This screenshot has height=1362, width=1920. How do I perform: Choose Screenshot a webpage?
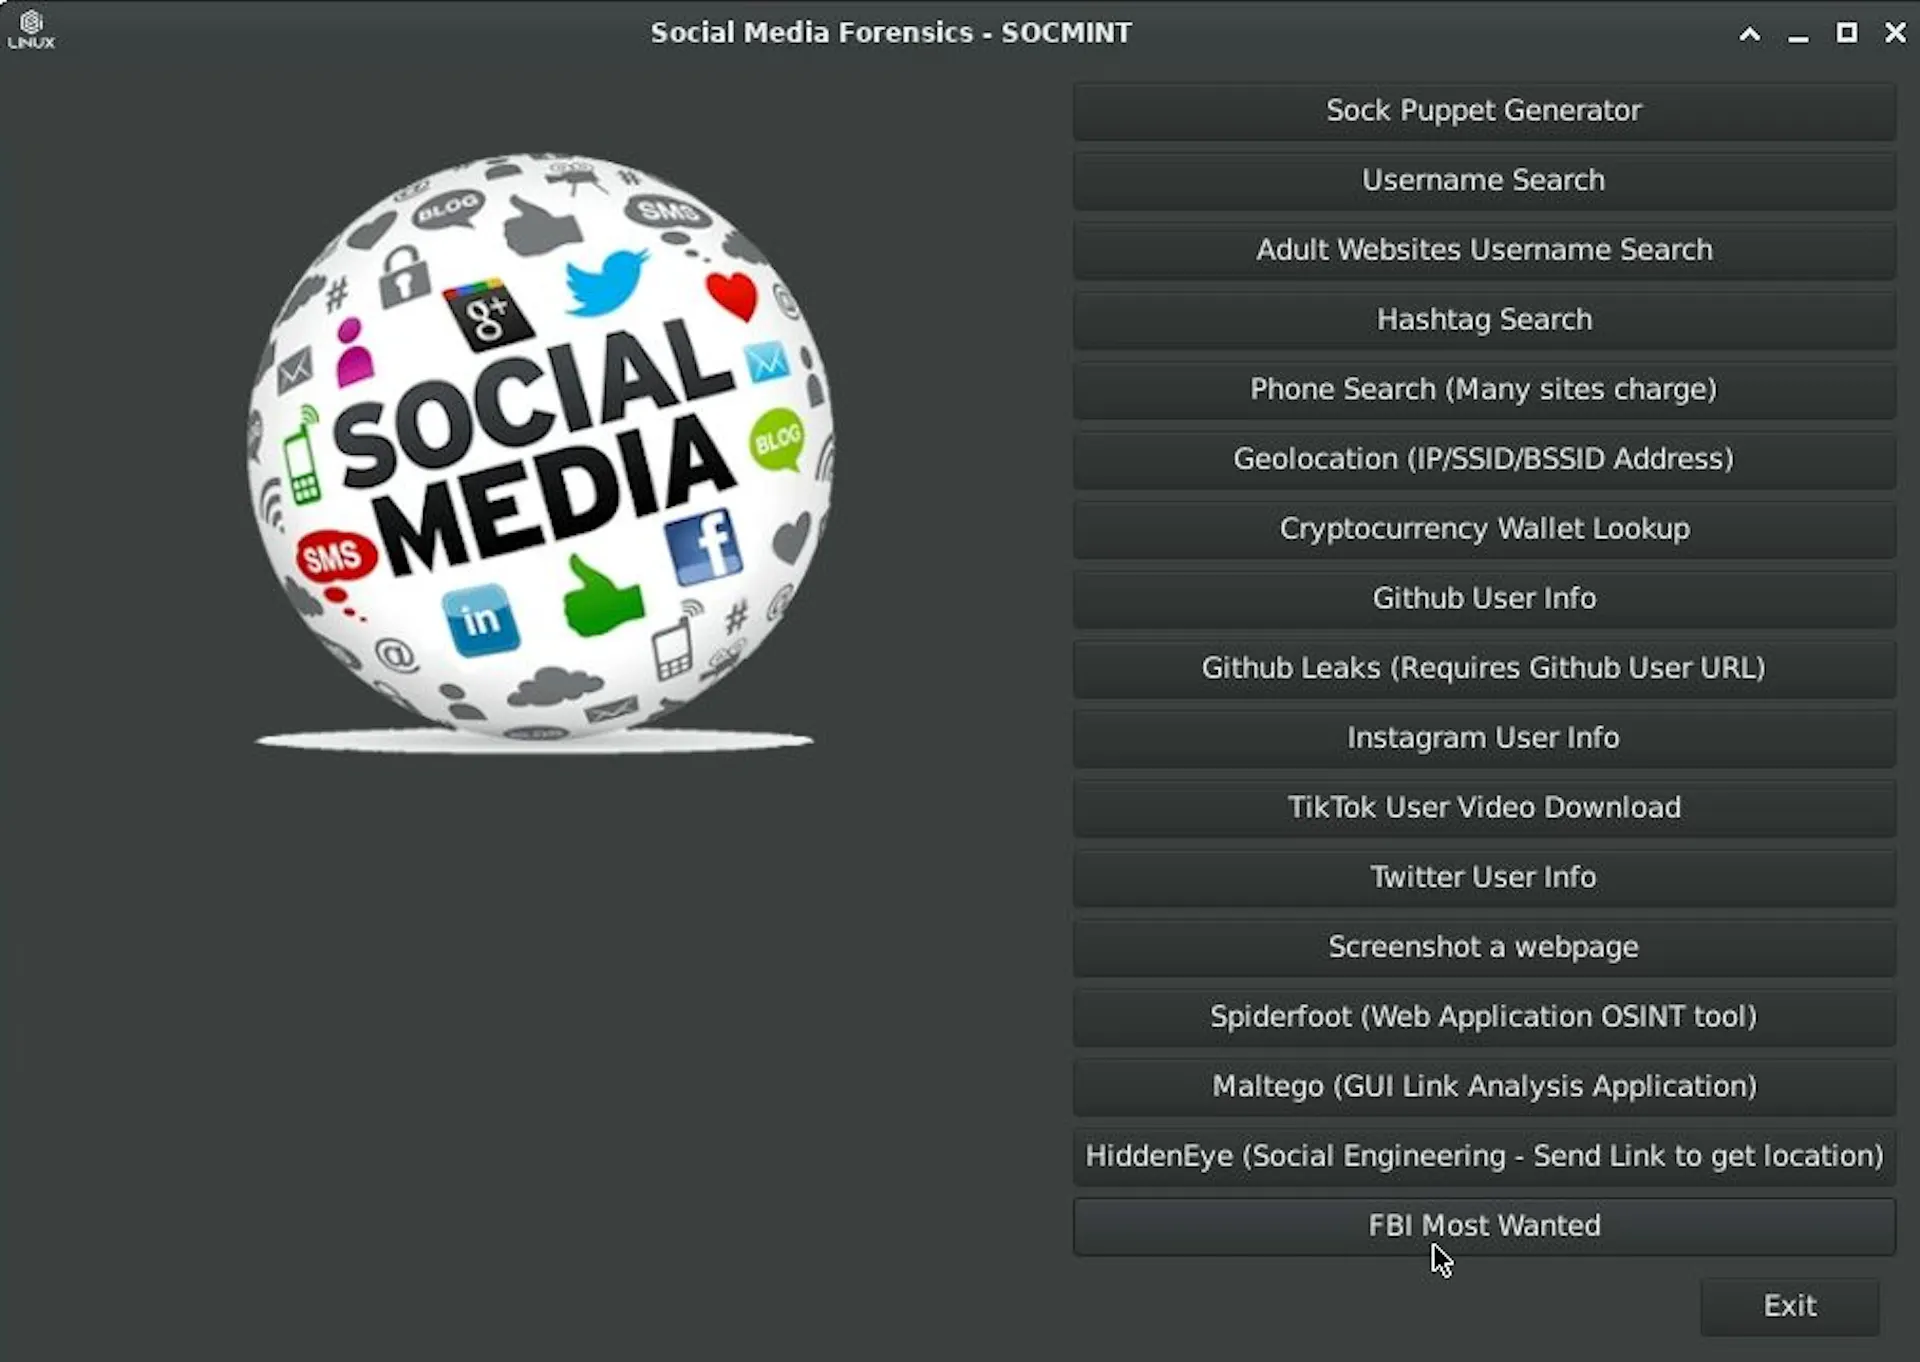(1484, 947)
